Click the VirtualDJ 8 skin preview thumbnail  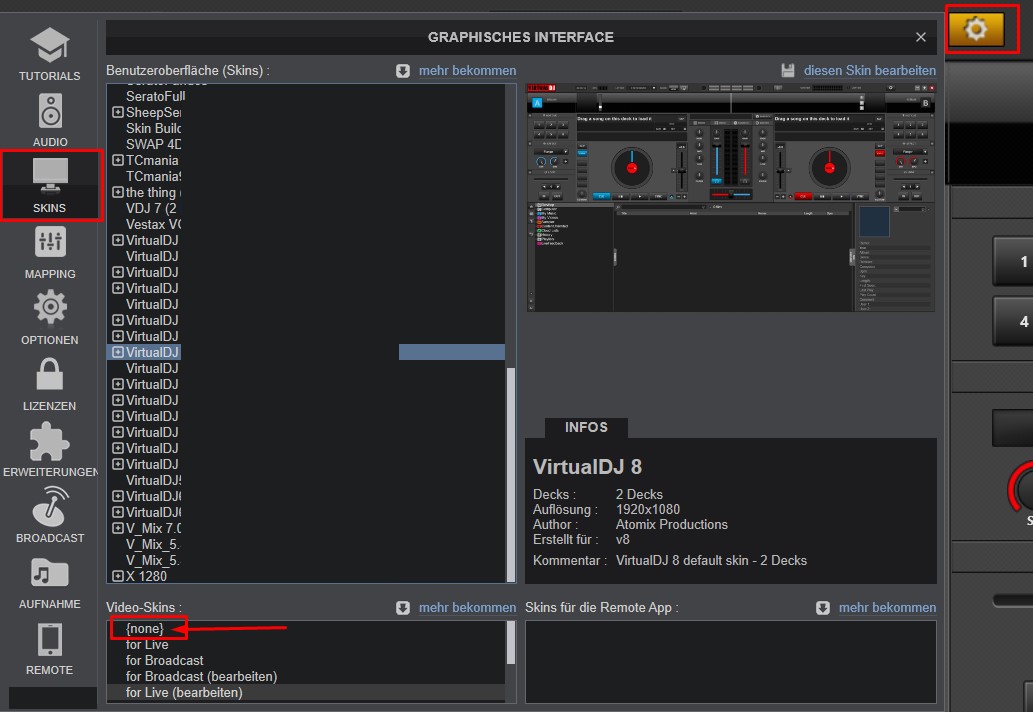731,198
